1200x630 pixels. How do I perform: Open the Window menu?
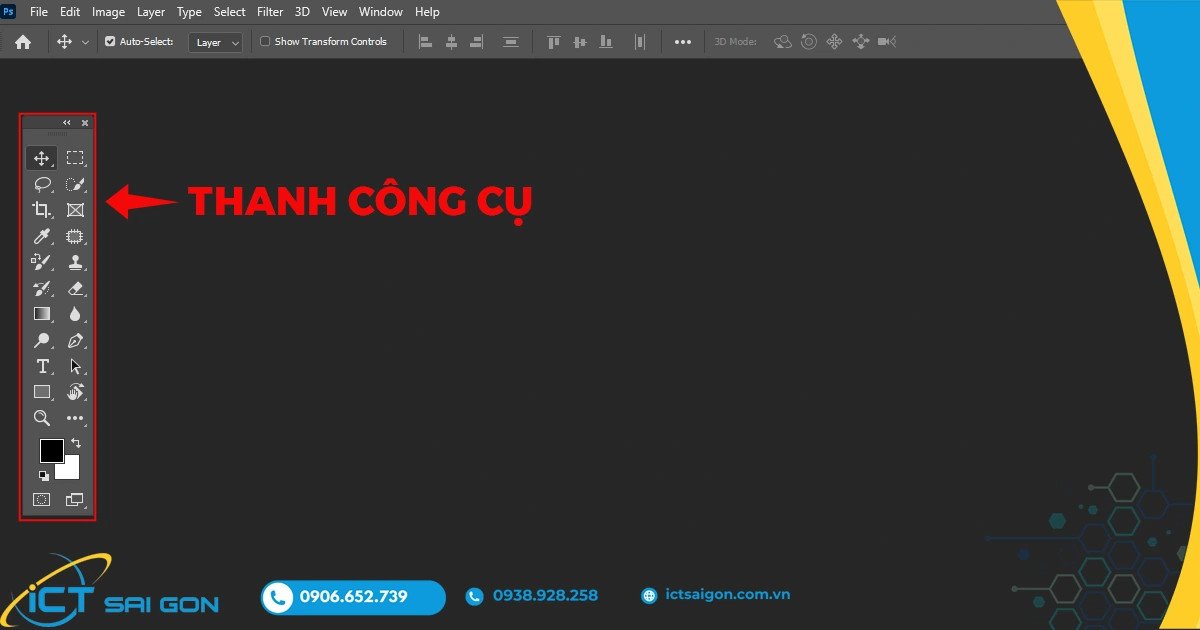pos(380,12)
